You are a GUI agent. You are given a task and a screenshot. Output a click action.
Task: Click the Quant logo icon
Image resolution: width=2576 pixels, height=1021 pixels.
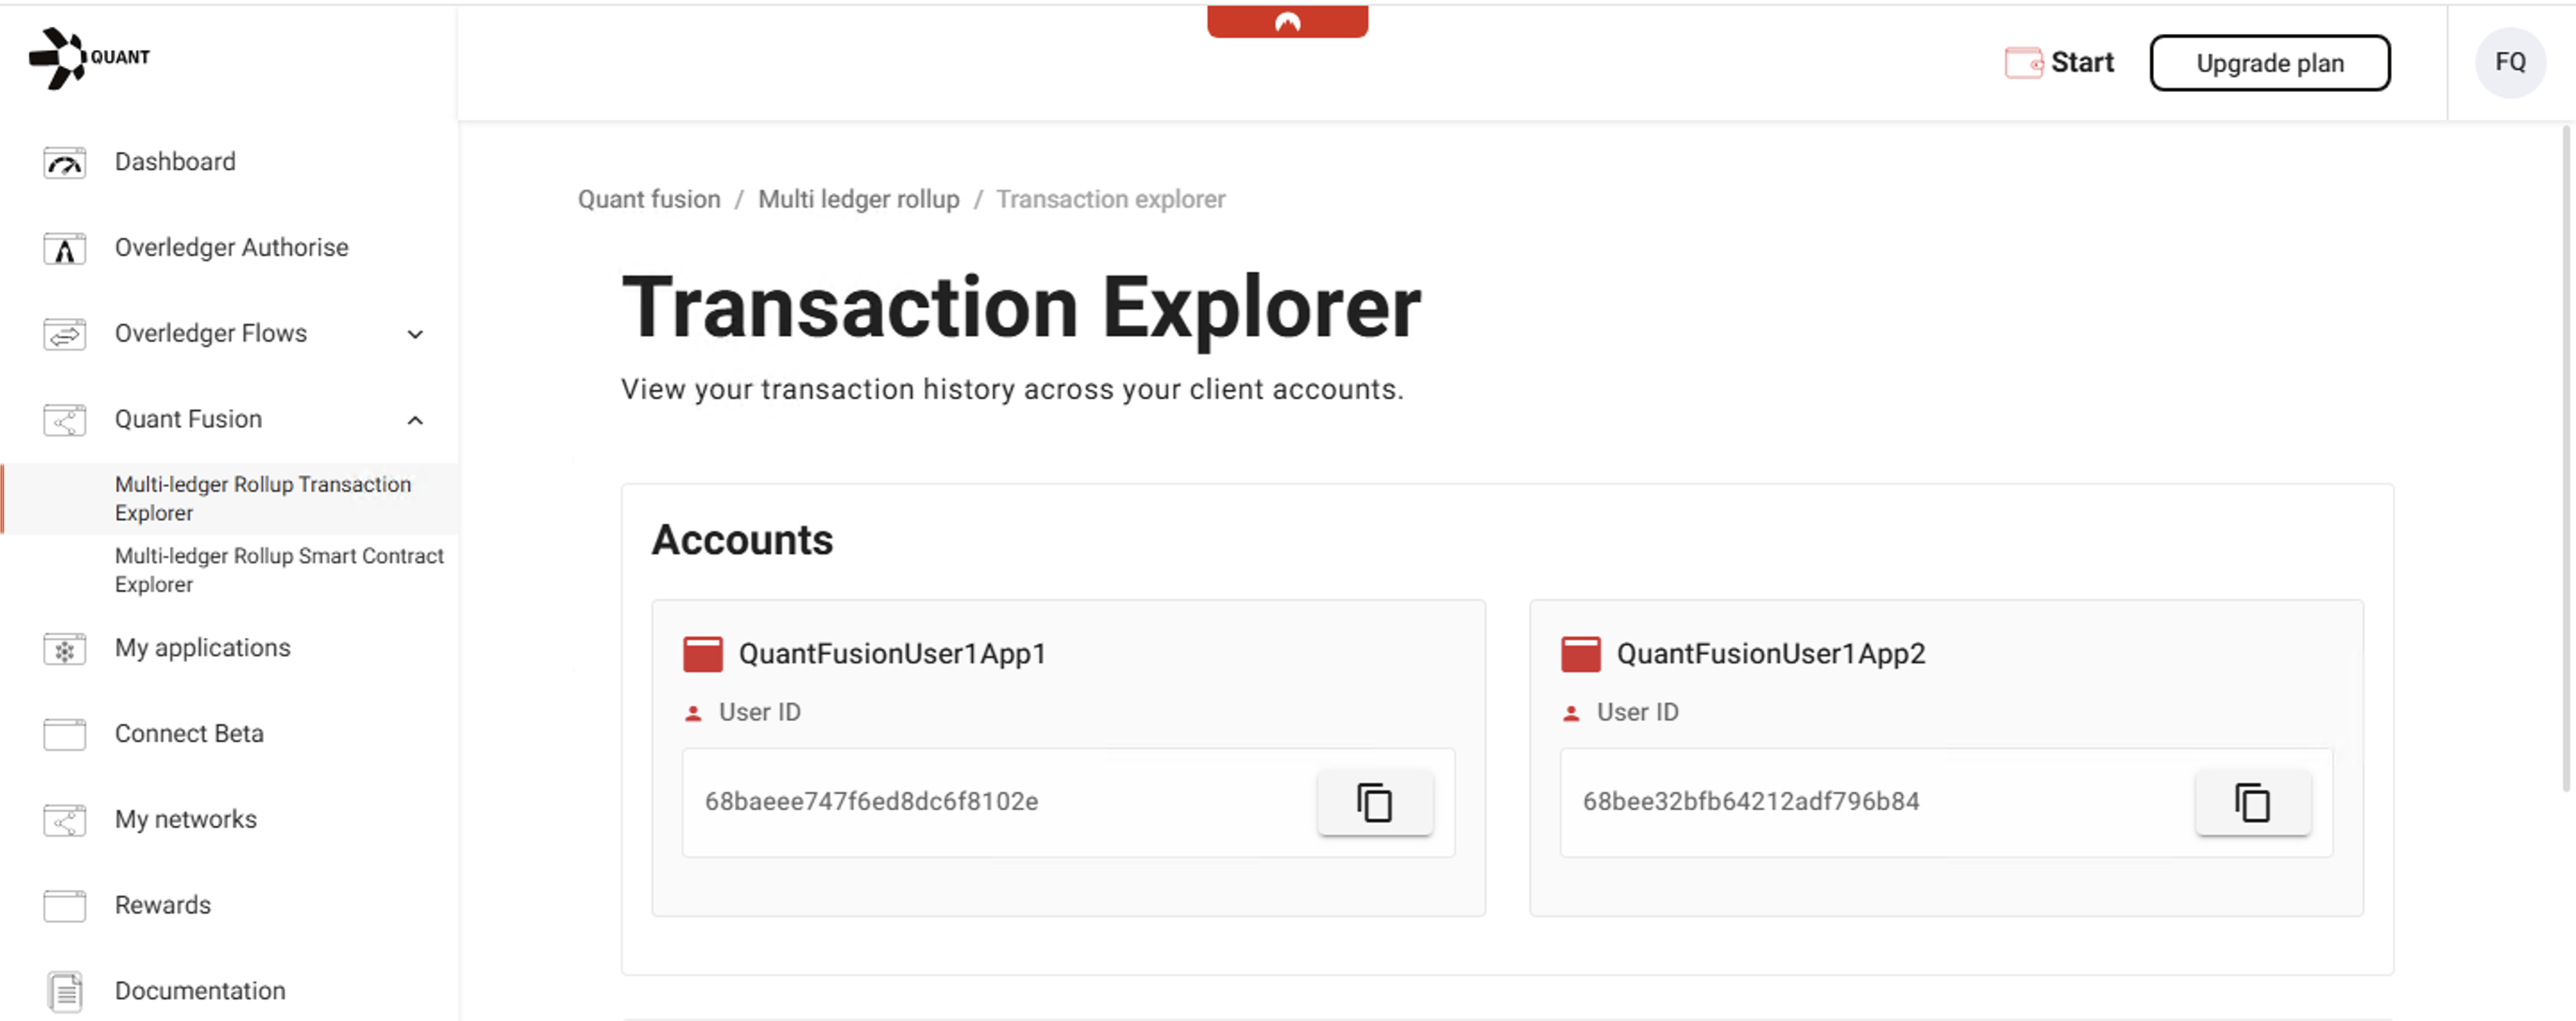click(57, 58)
